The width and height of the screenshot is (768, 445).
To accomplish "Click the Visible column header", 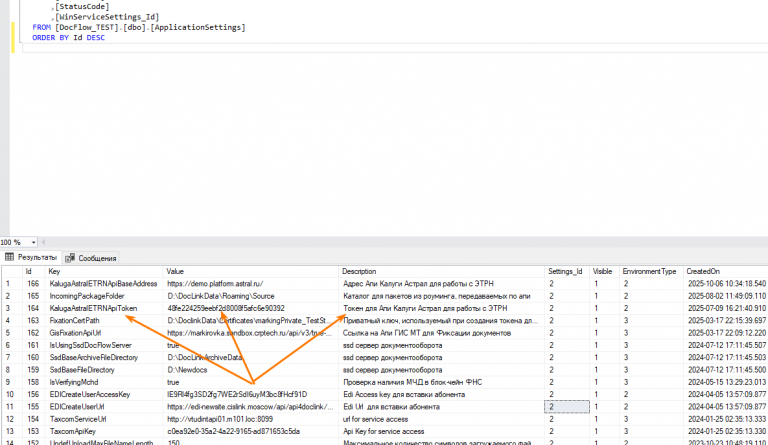I will tap(604, 271).
